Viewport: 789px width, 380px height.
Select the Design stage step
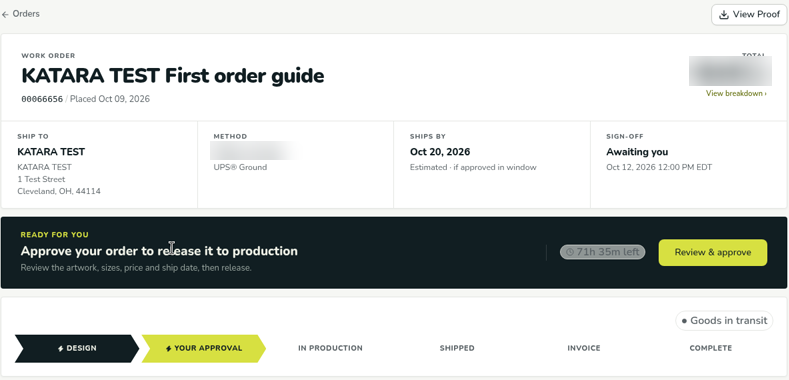[x=76, y=348]
